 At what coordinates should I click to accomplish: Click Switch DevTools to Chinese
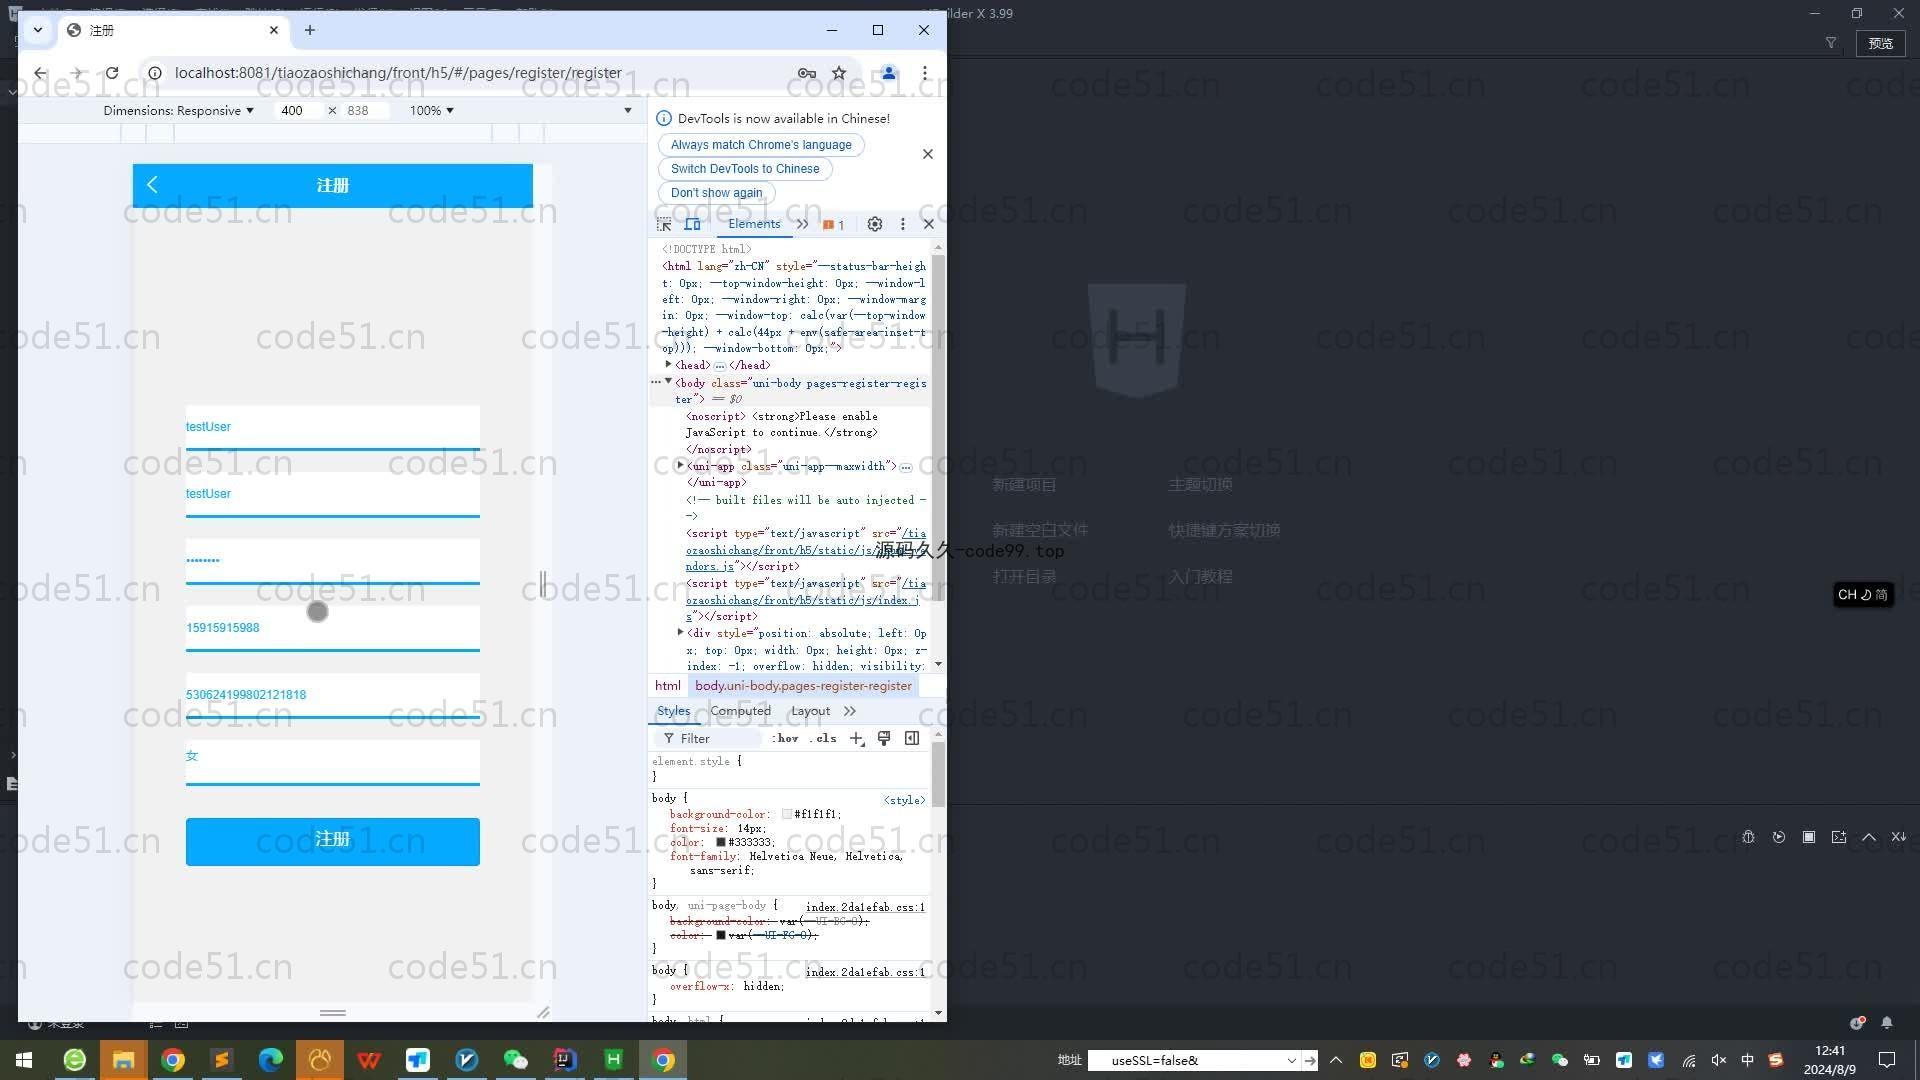pos(745,169)
